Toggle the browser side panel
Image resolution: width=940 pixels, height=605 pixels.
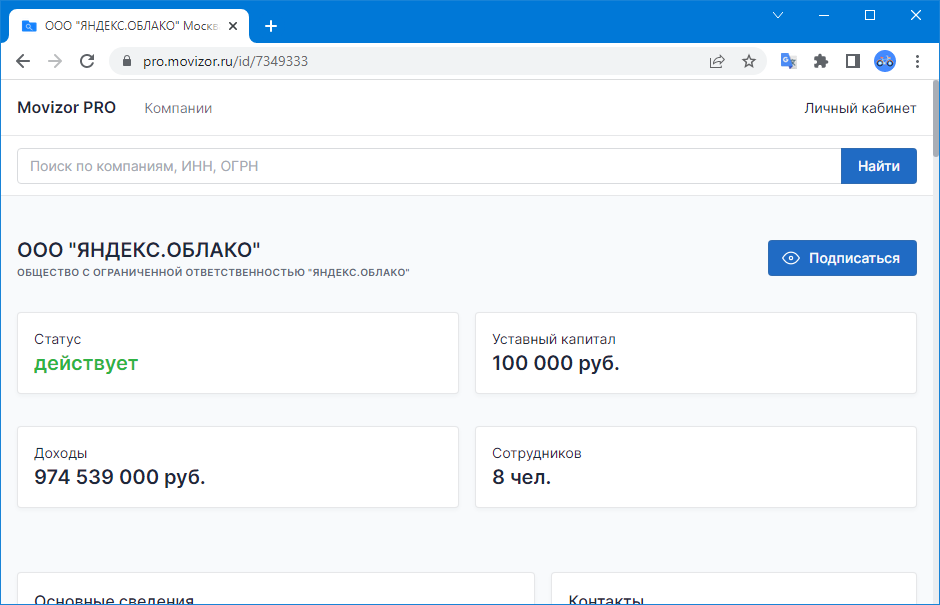[852, 61]
